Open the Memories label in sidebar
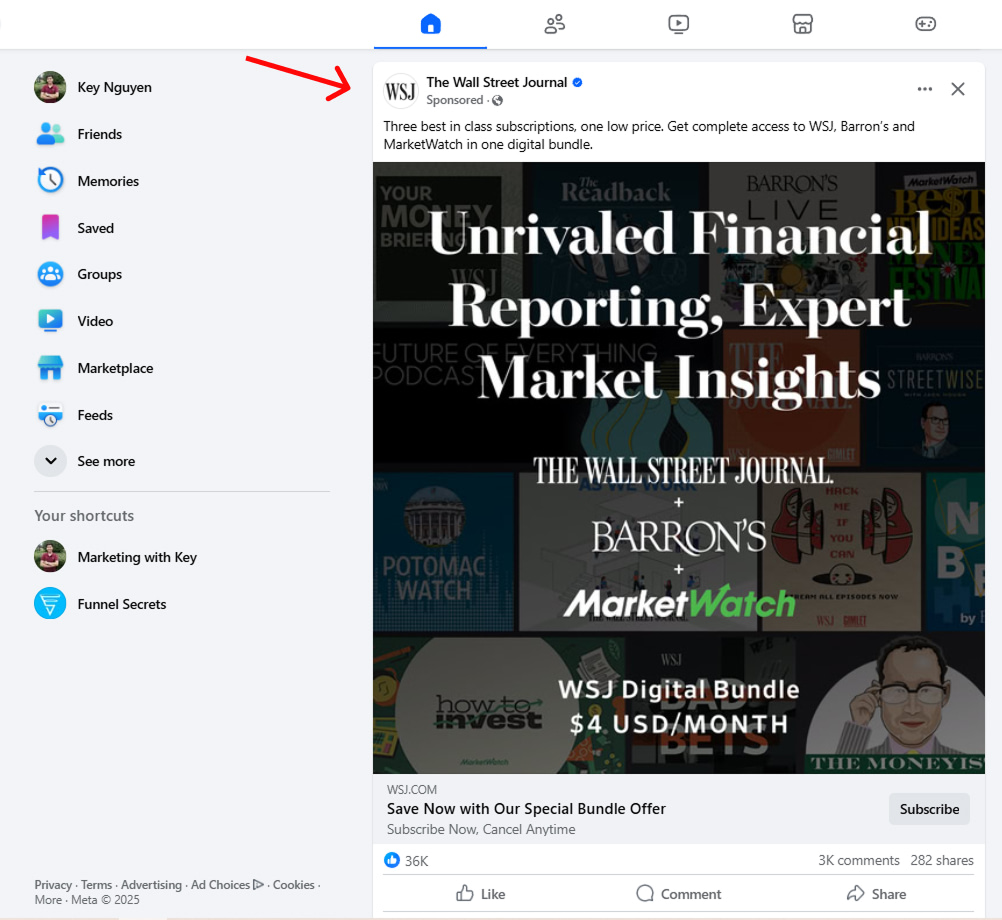The width and height of the screenshot is (1002, 920). 108,181
